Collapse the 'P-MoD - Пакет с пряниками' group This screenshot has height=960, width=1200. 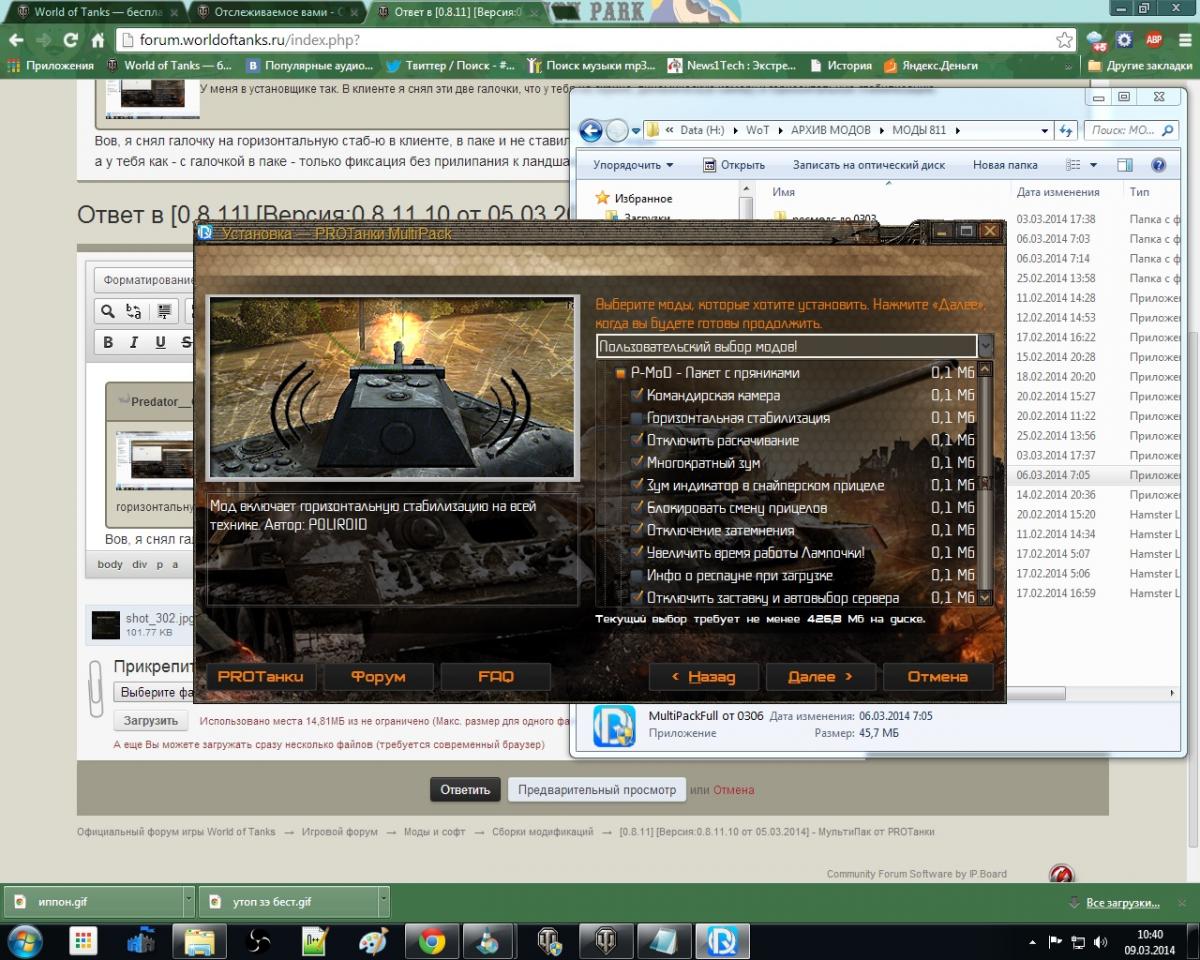coord(621,373)
